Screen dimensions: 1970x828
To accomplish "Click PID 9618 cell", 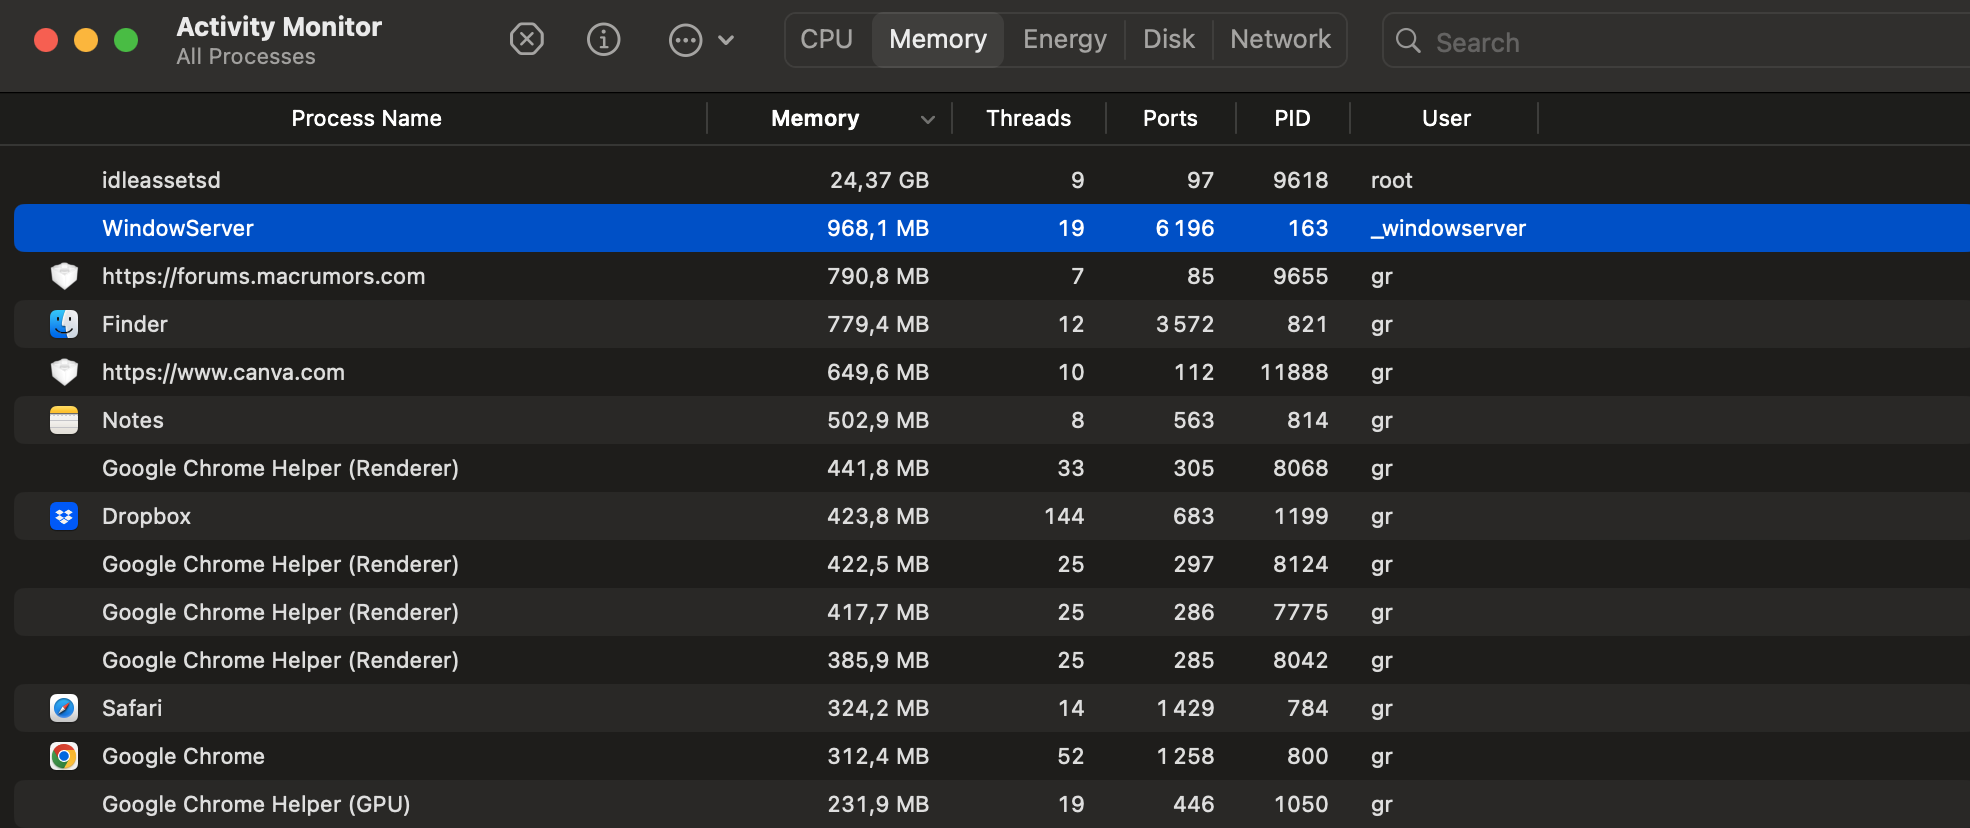I will click(1300, 180).
